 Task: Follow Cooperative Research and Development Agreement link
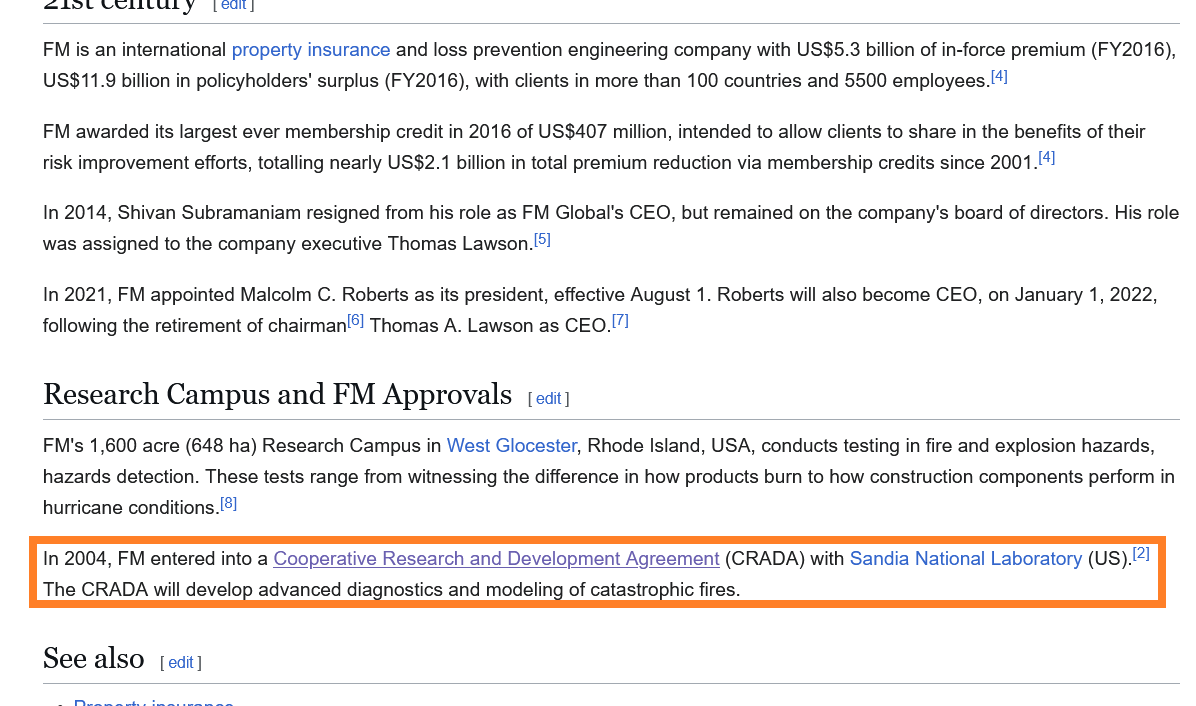tap(497, 559)
